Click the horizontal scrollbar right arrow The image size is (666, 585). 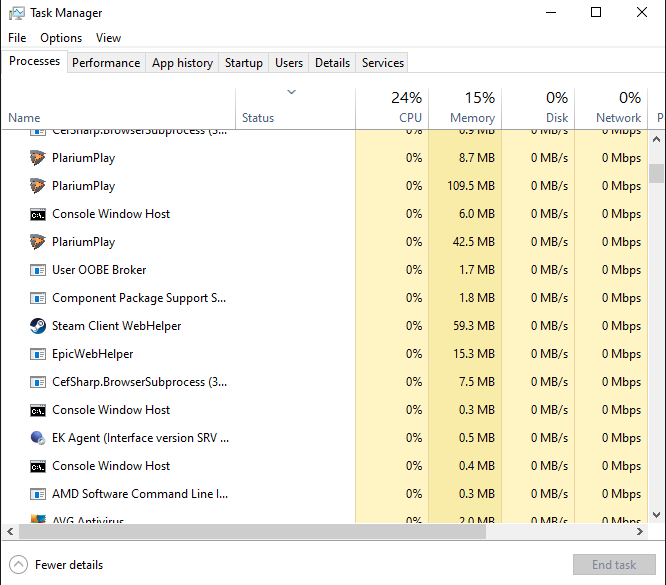(642, 533)
